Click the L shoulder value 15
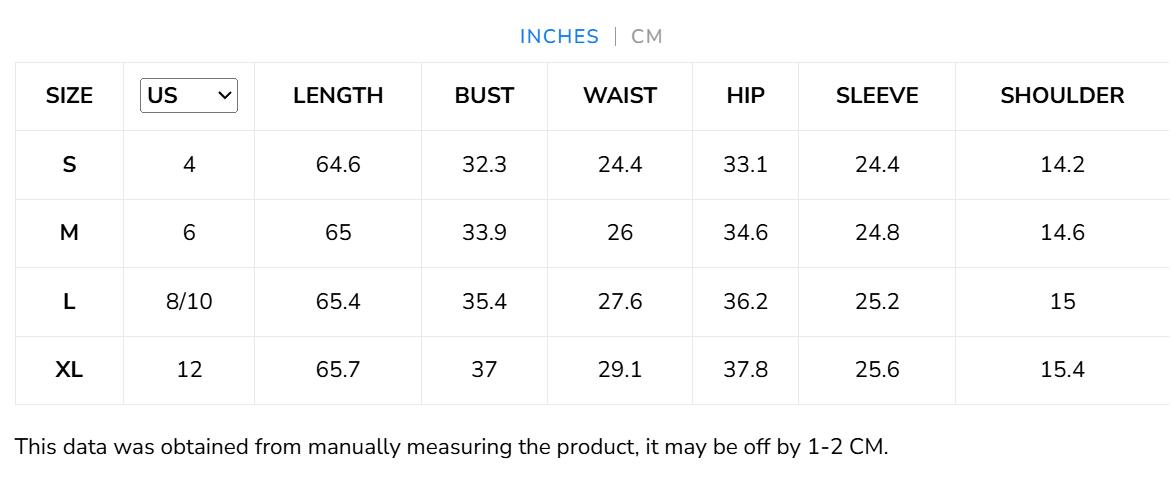Image resolution: width=1173 pixels, height=483 pixels. [1062, 302]
